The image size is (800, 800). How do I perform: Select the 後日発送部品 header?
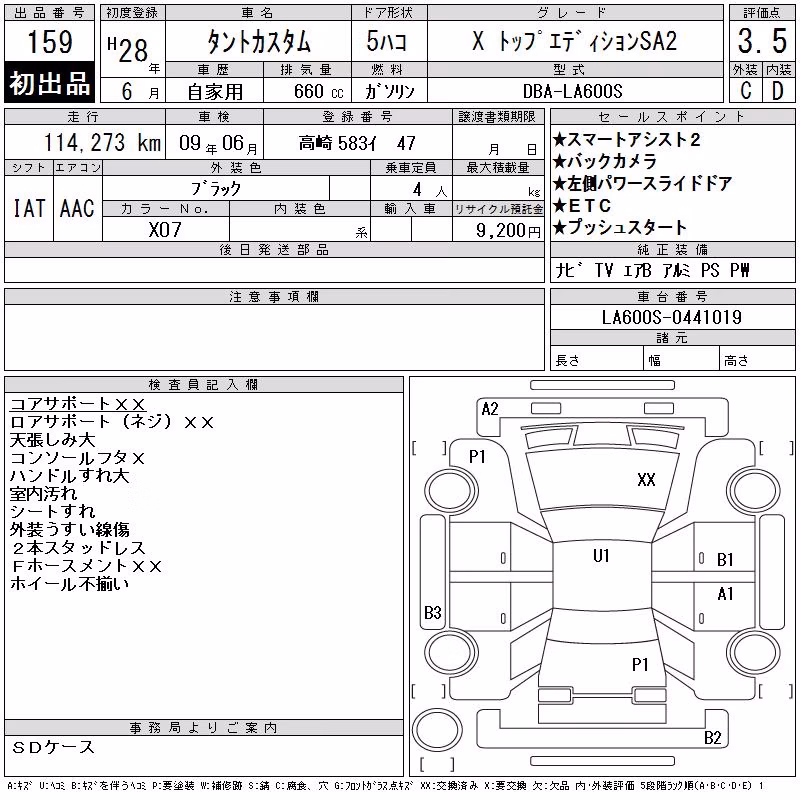point(274,249)
